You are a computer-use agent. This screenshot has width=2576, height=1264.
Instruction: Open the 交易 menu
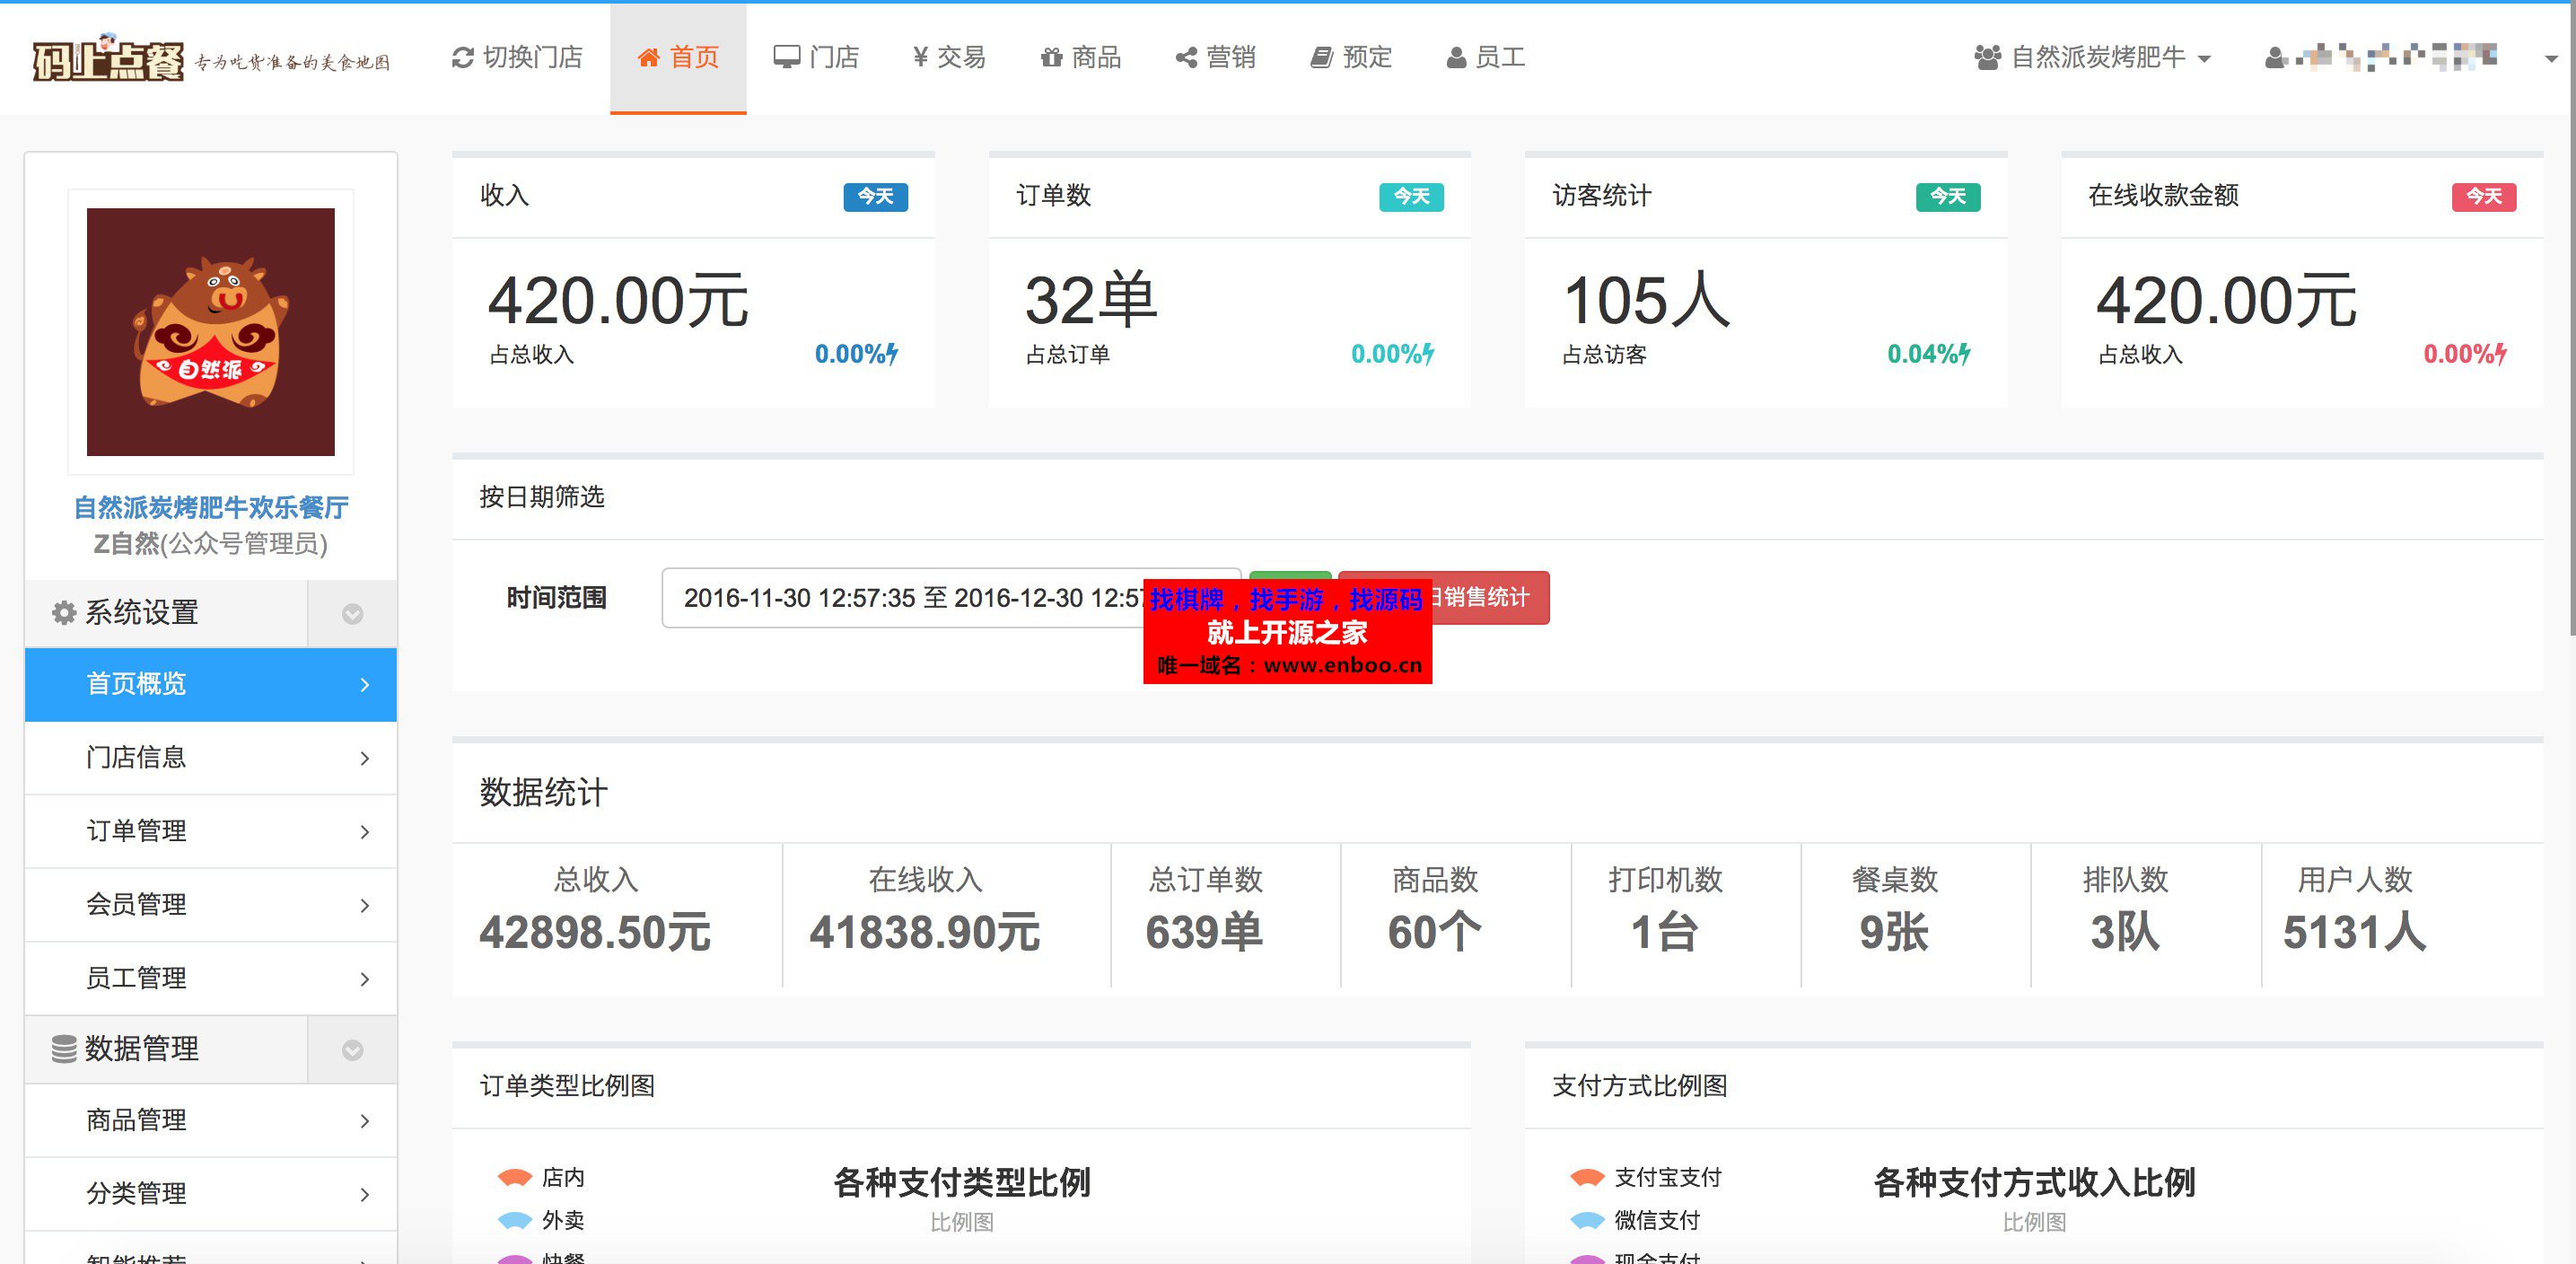pyautogui.click(x=949, y=58)
